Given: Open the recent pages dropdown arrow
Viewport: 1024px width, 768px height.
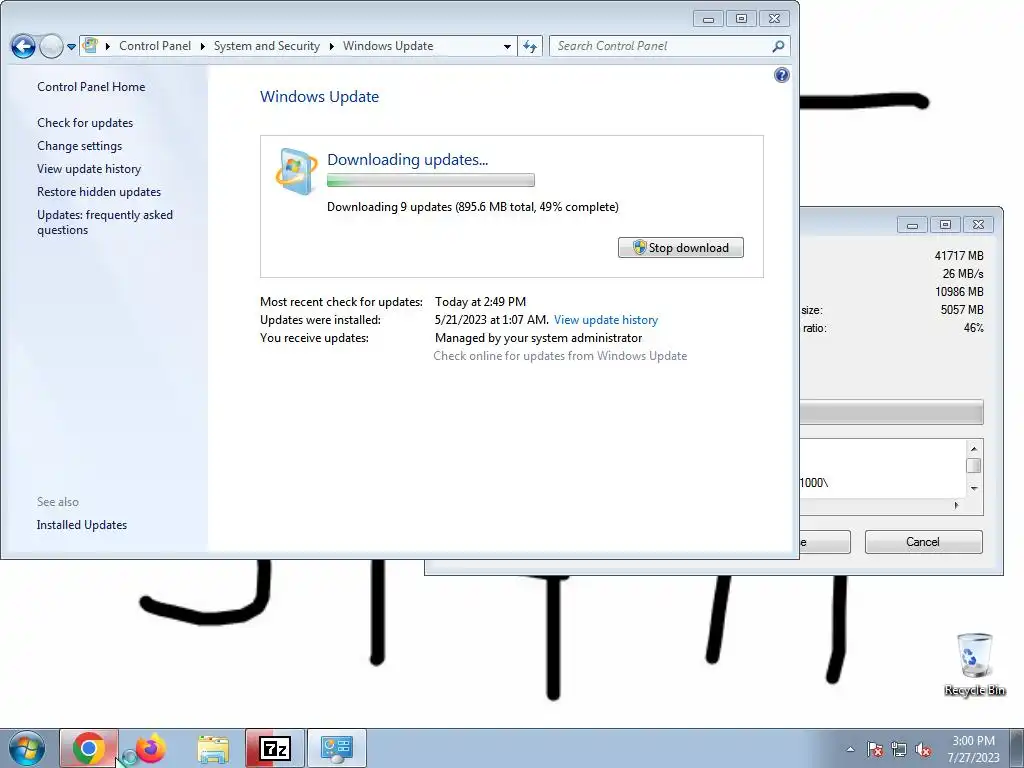Looking at the screenshot, I should pyautogui.click(x=71, y=46).
